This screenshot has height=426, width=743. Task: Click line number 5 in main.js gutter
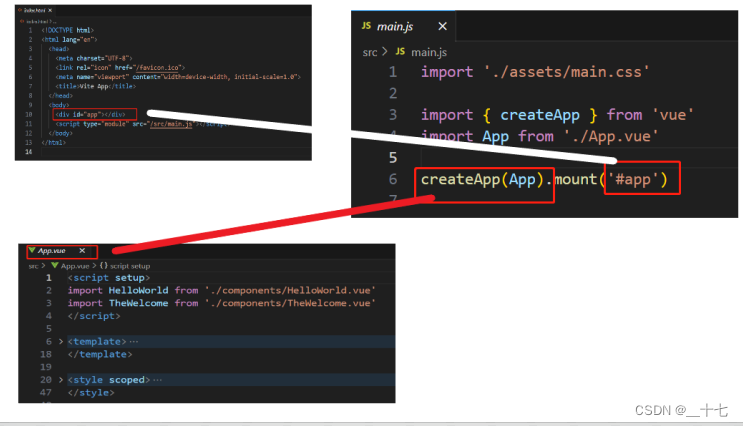tap(393, 158)
